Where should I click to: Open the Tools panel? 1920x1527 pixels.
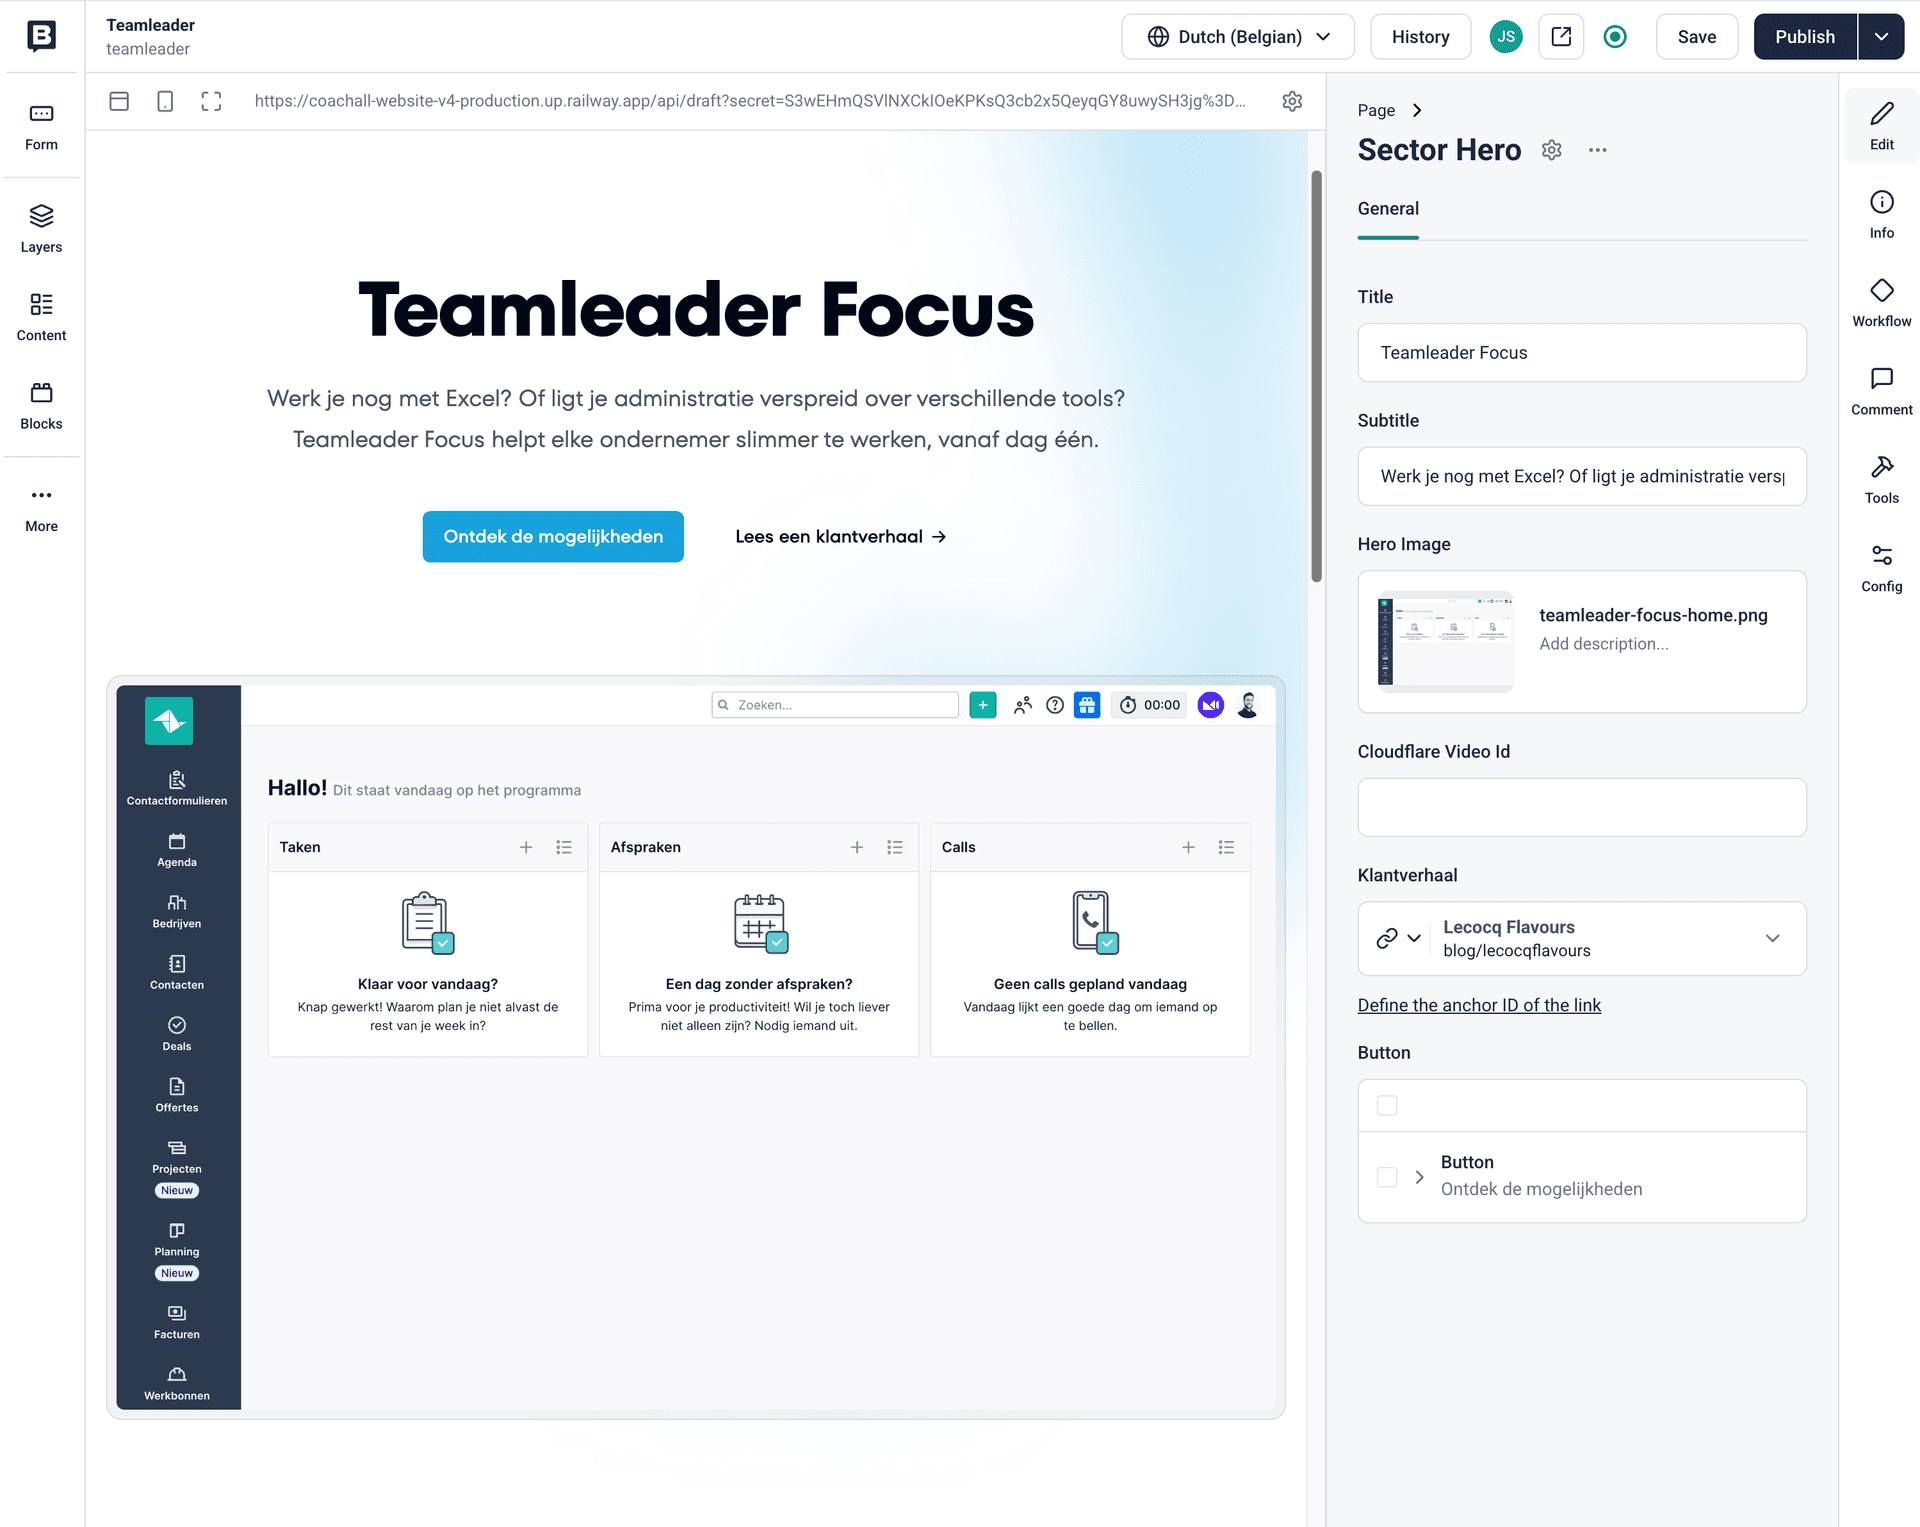coord(1882,480)
